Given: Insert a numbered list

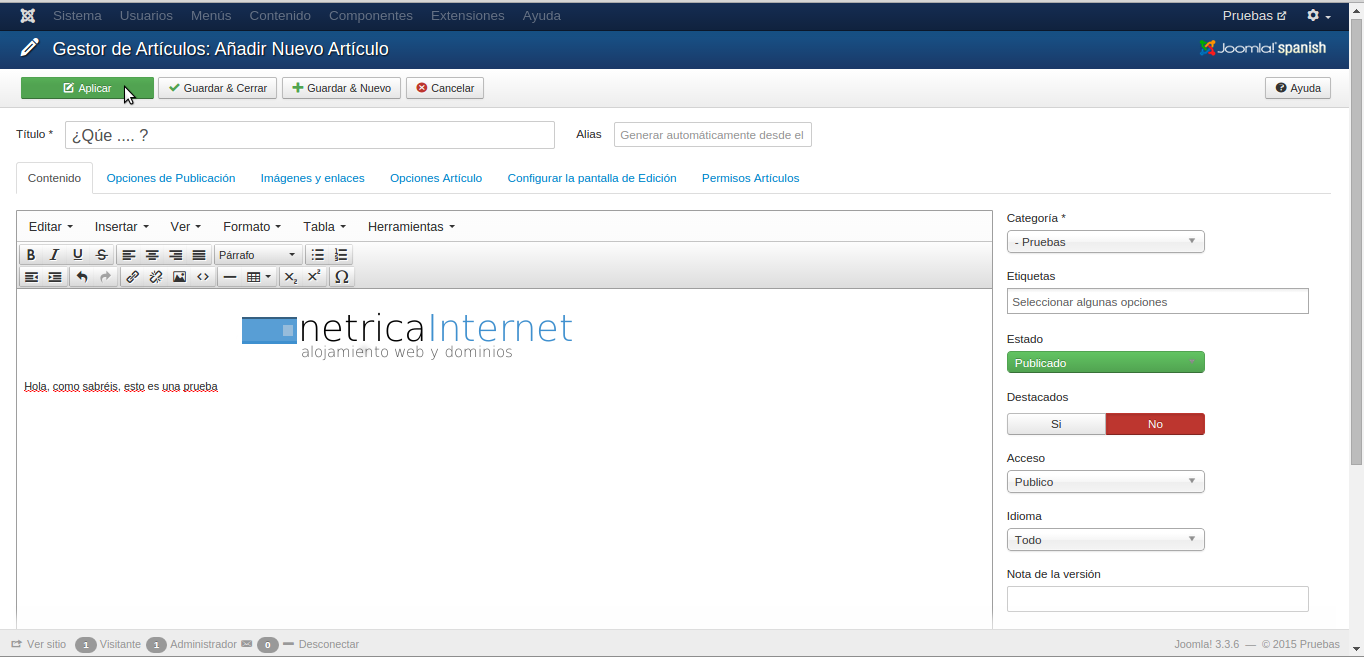Looking at the screenshot, I should pos(341,255).
